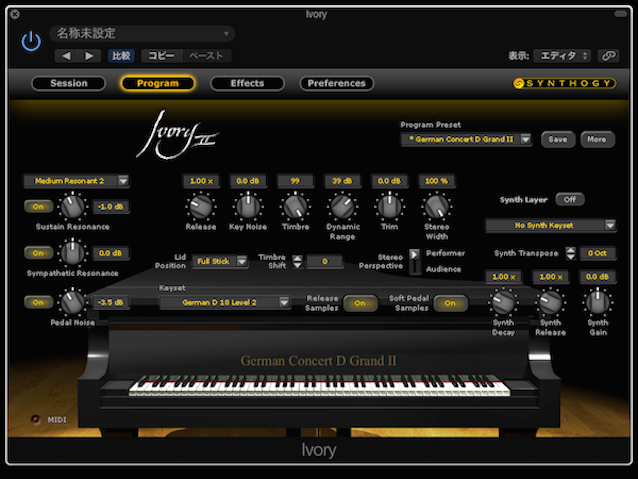
Task: Adjust the Sustain Resonance knob
Action: (72, 206)
